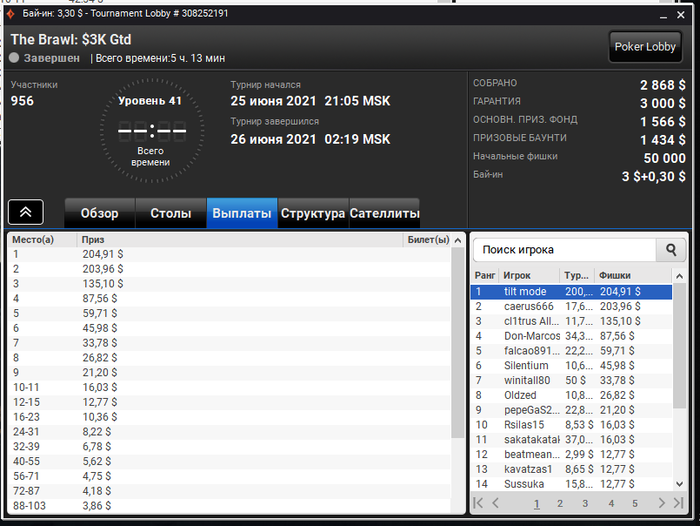Click the place 72-87 payout row
This screenshot has width=700, height=526.
click(229, 491)
